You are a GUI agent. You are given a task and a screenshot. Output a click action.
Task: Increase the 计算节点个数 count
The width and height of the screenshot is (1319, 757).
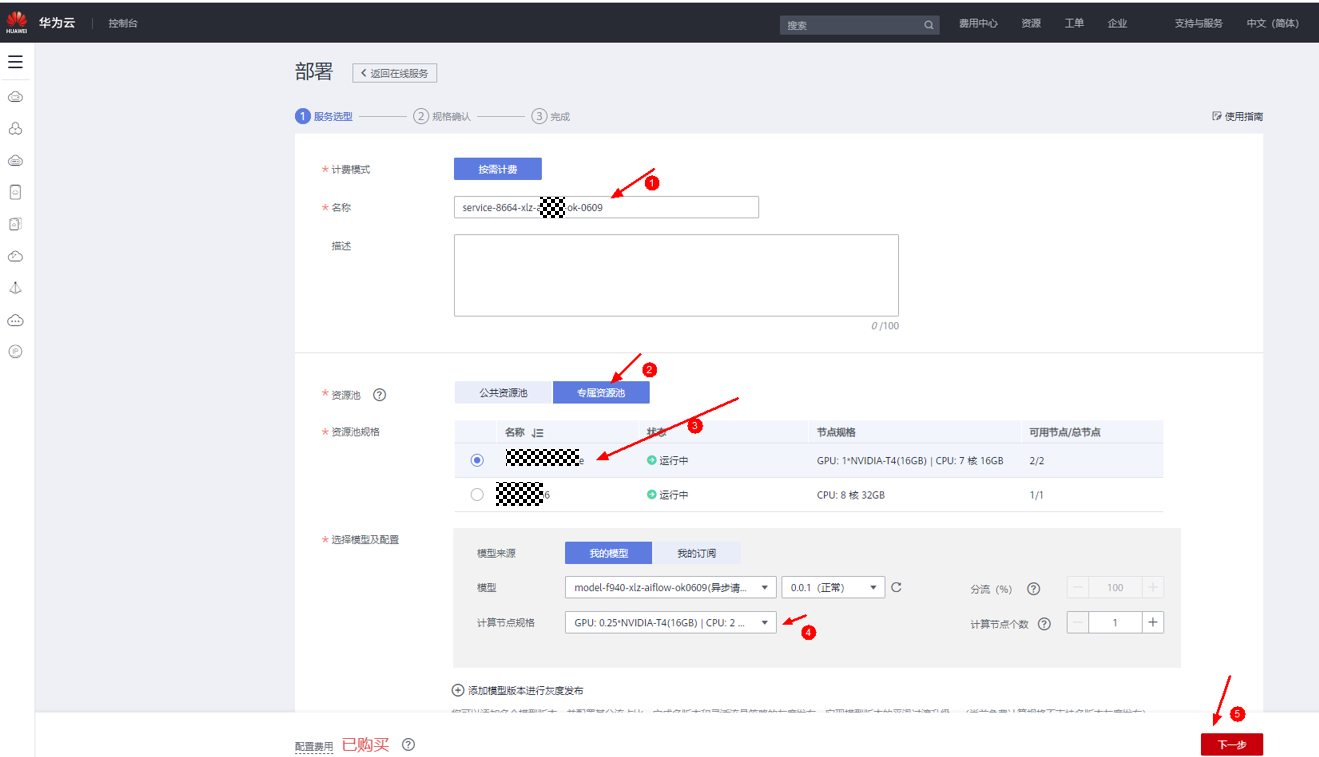click(1153, 623)
